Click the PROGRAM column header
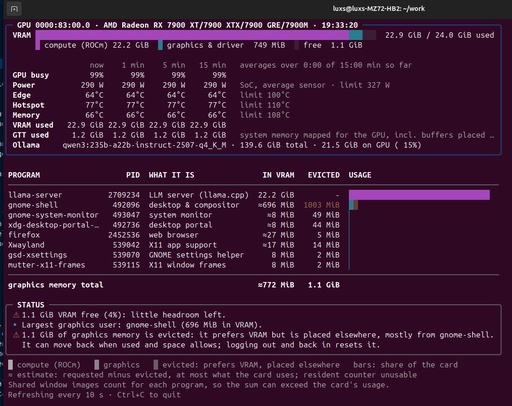This screenshot has height=406, width=512. 24,175
